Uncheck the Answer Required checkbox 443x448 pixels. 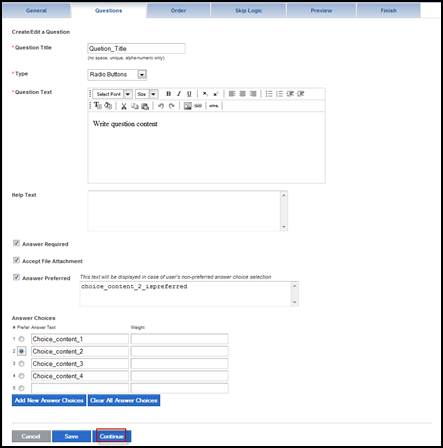[16, 243]
